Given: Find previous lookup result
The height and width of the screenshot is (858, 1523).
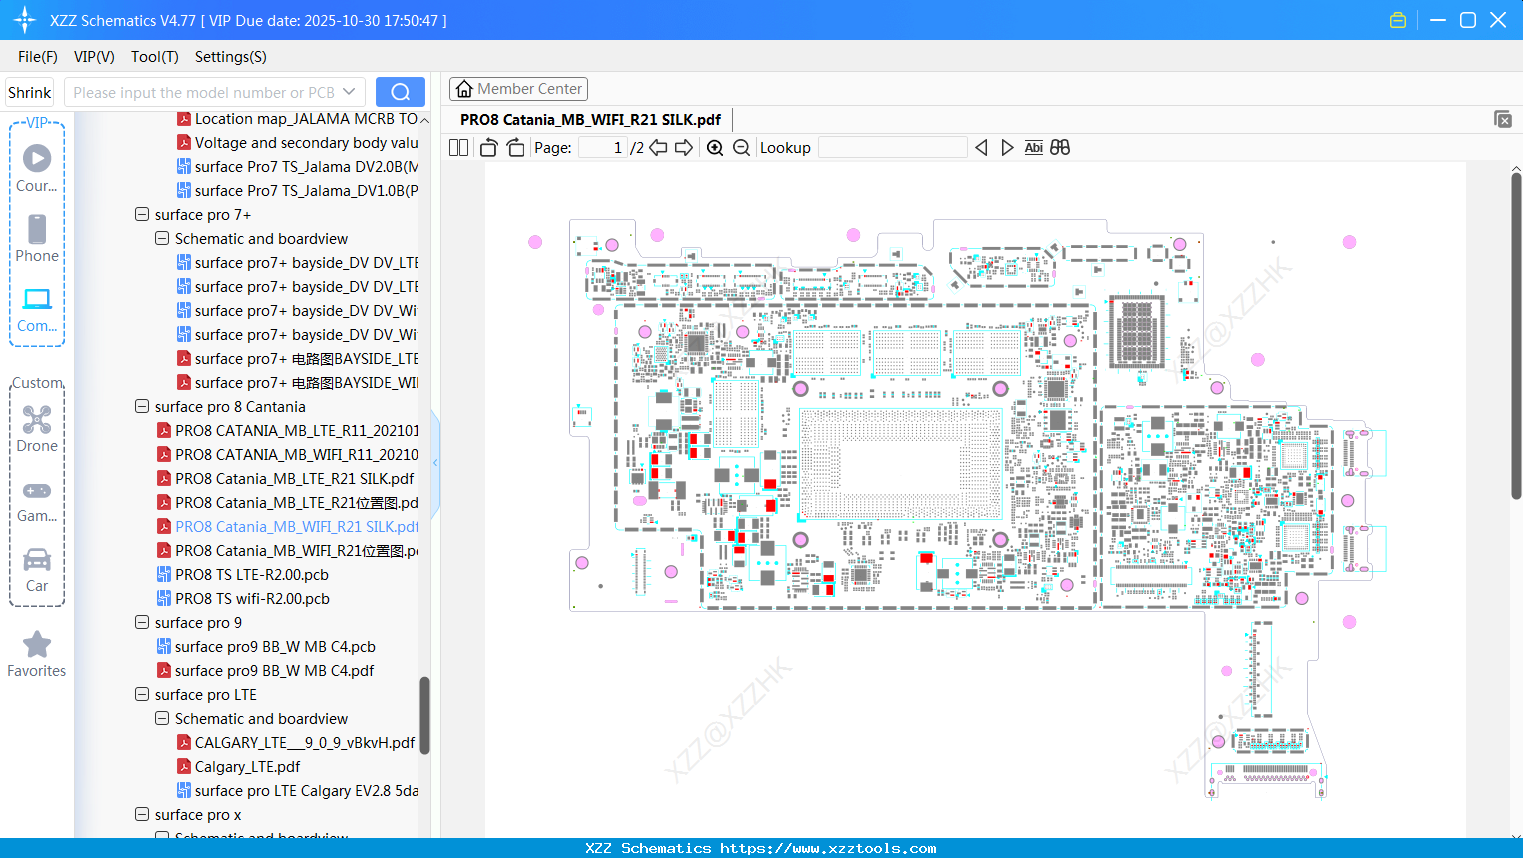Looking at the screenshot, I should point(981,148).
